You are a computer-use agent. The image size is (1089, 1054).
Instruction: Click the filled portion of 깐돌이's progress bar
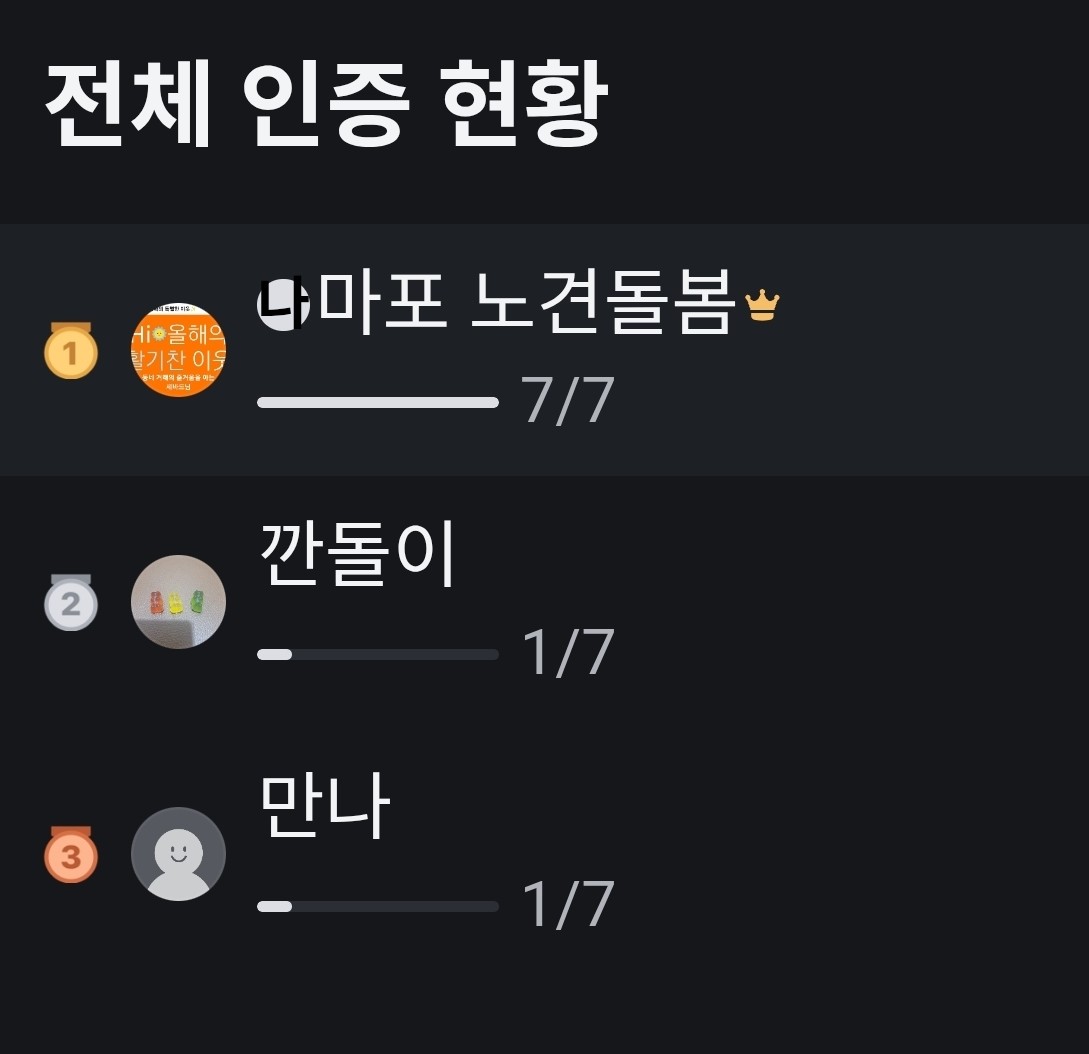[x=274, y=654]
